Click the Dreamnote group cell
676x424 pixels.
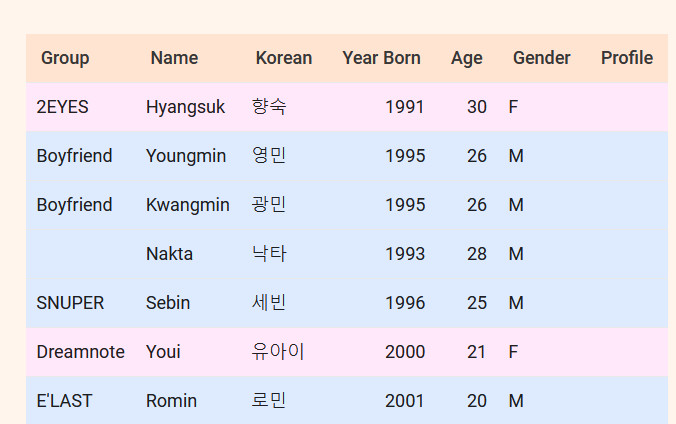tap(80, 352)
